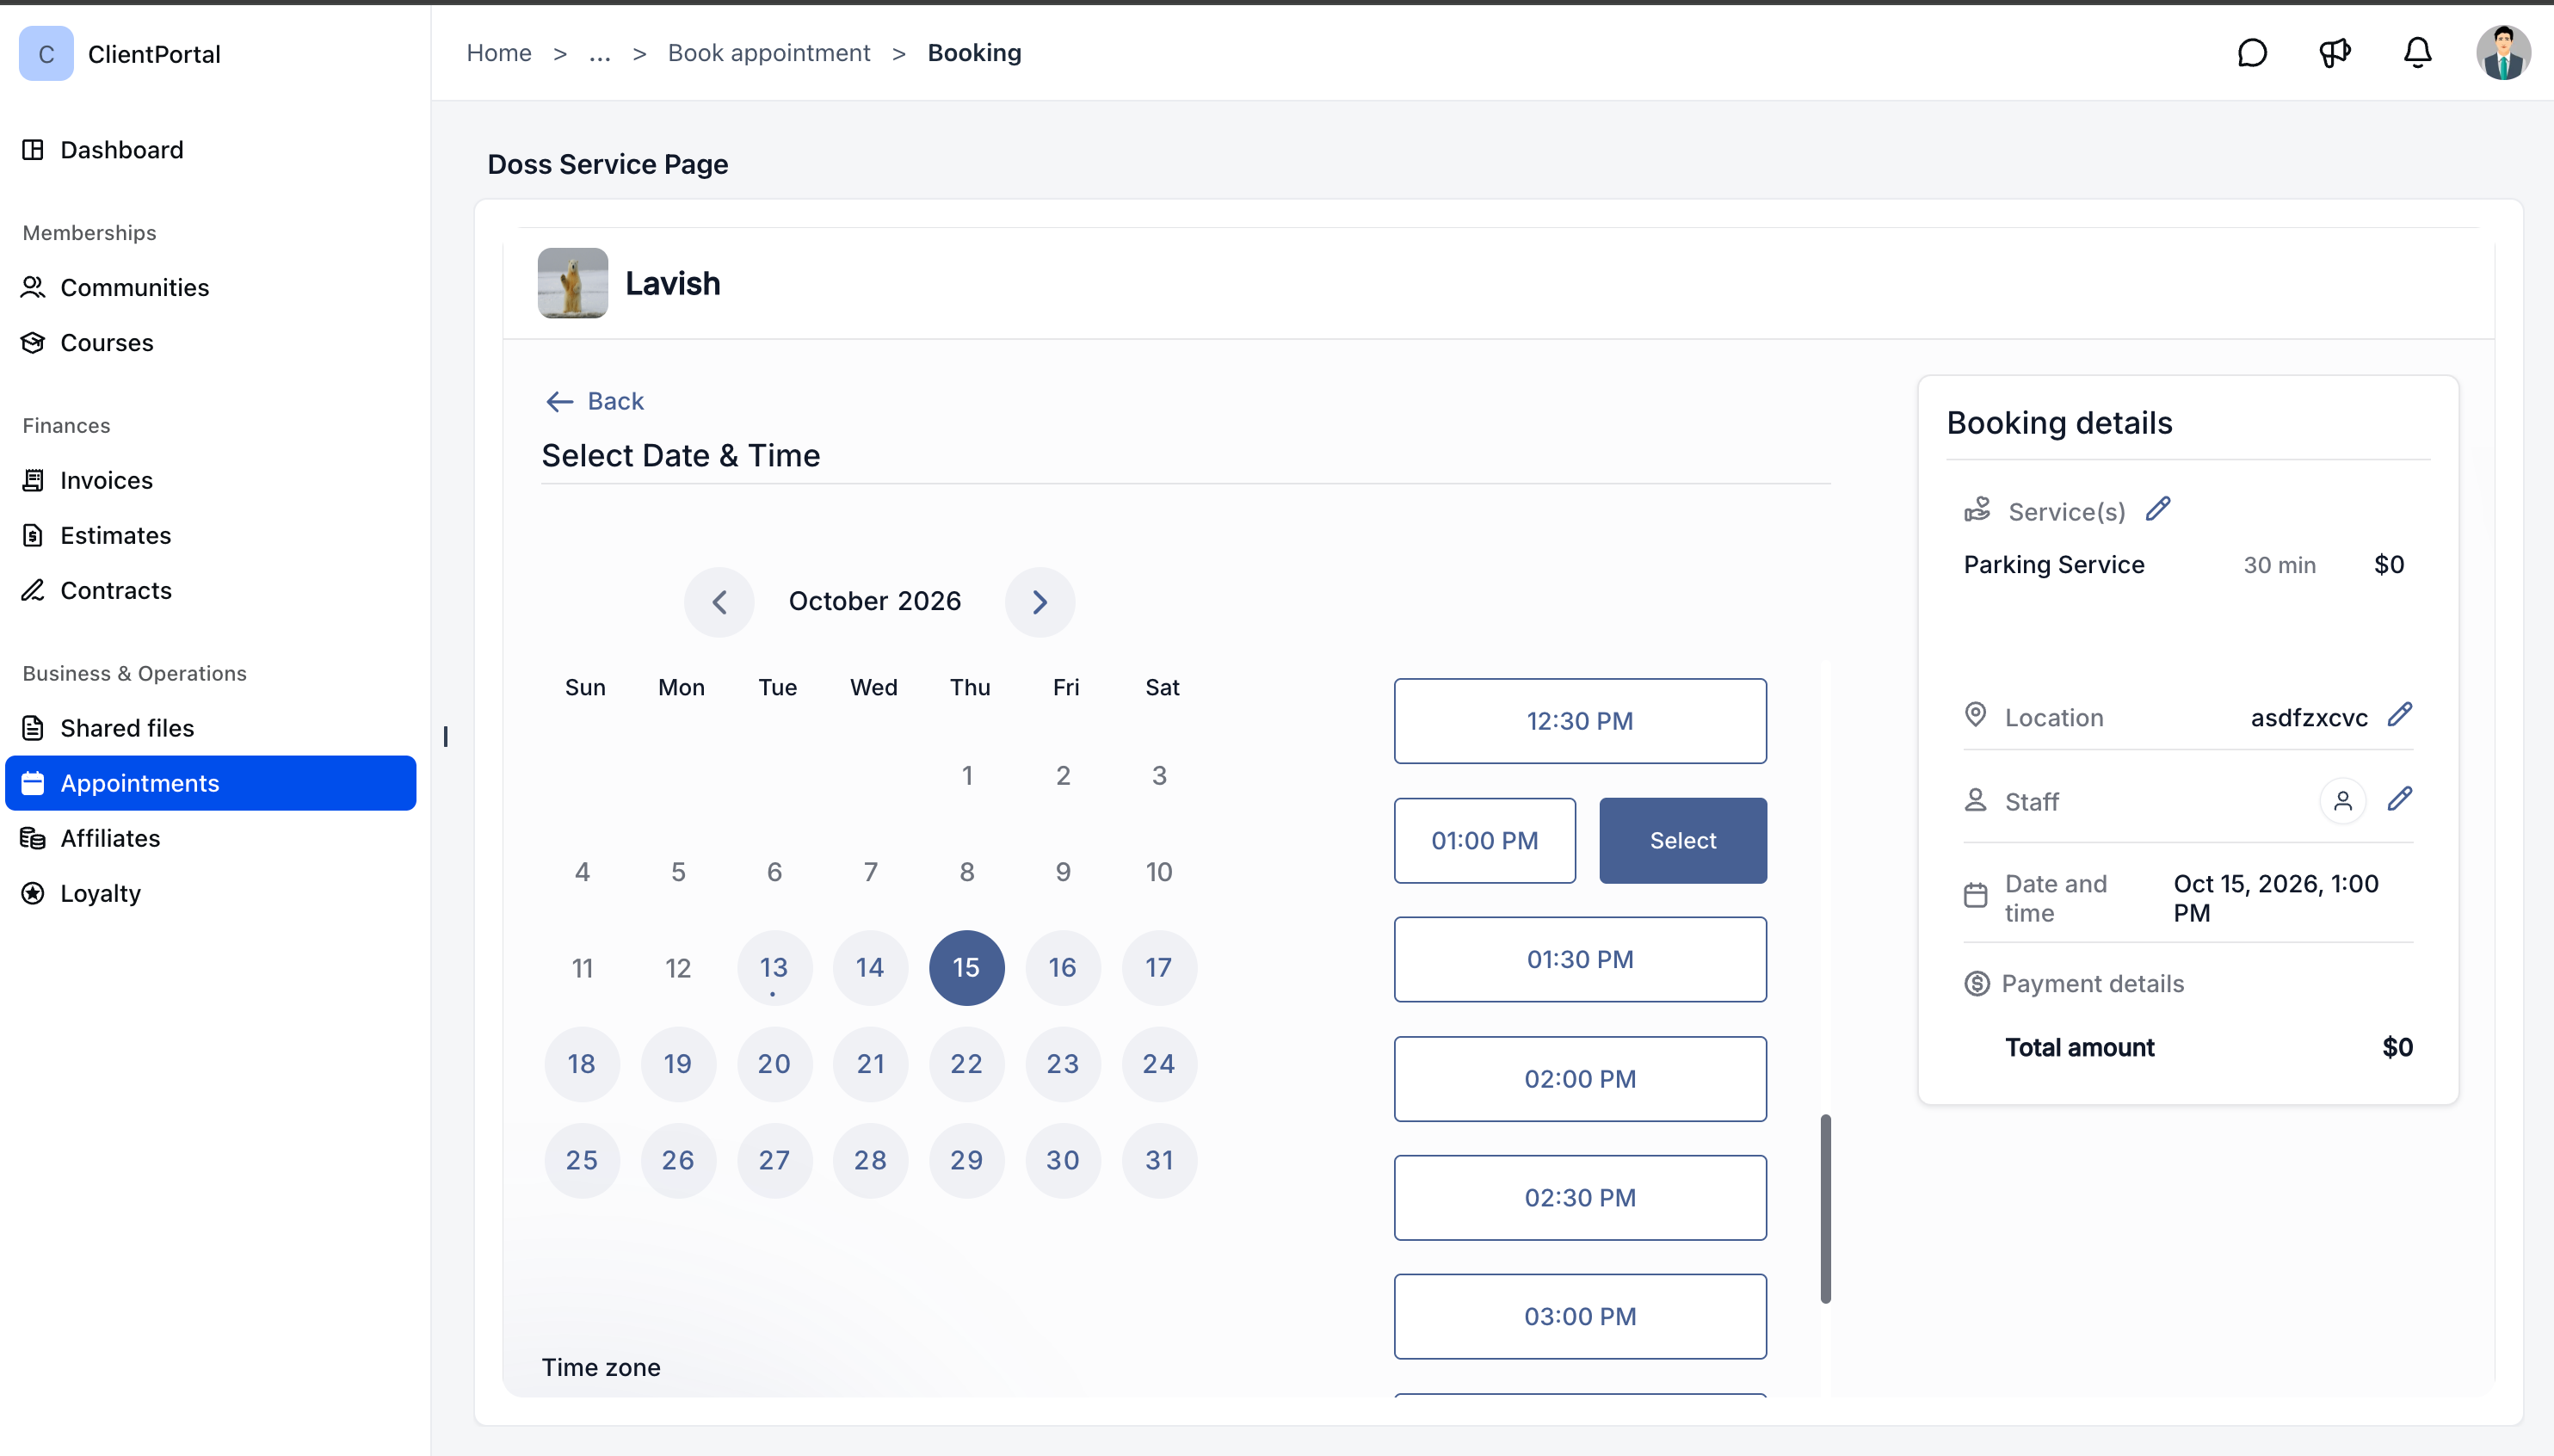Select October 16 on calendar
This screenshot has height=1456, width=2554.
(1062, 968)
